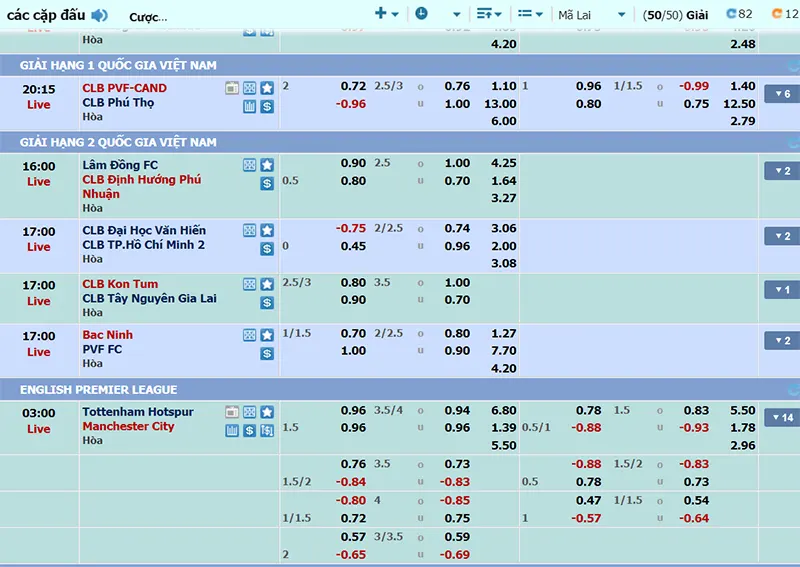800x567 pixels.
Task: Click the CLB Tây Nguyên Gia Lai team name
Action: [149, 299]
